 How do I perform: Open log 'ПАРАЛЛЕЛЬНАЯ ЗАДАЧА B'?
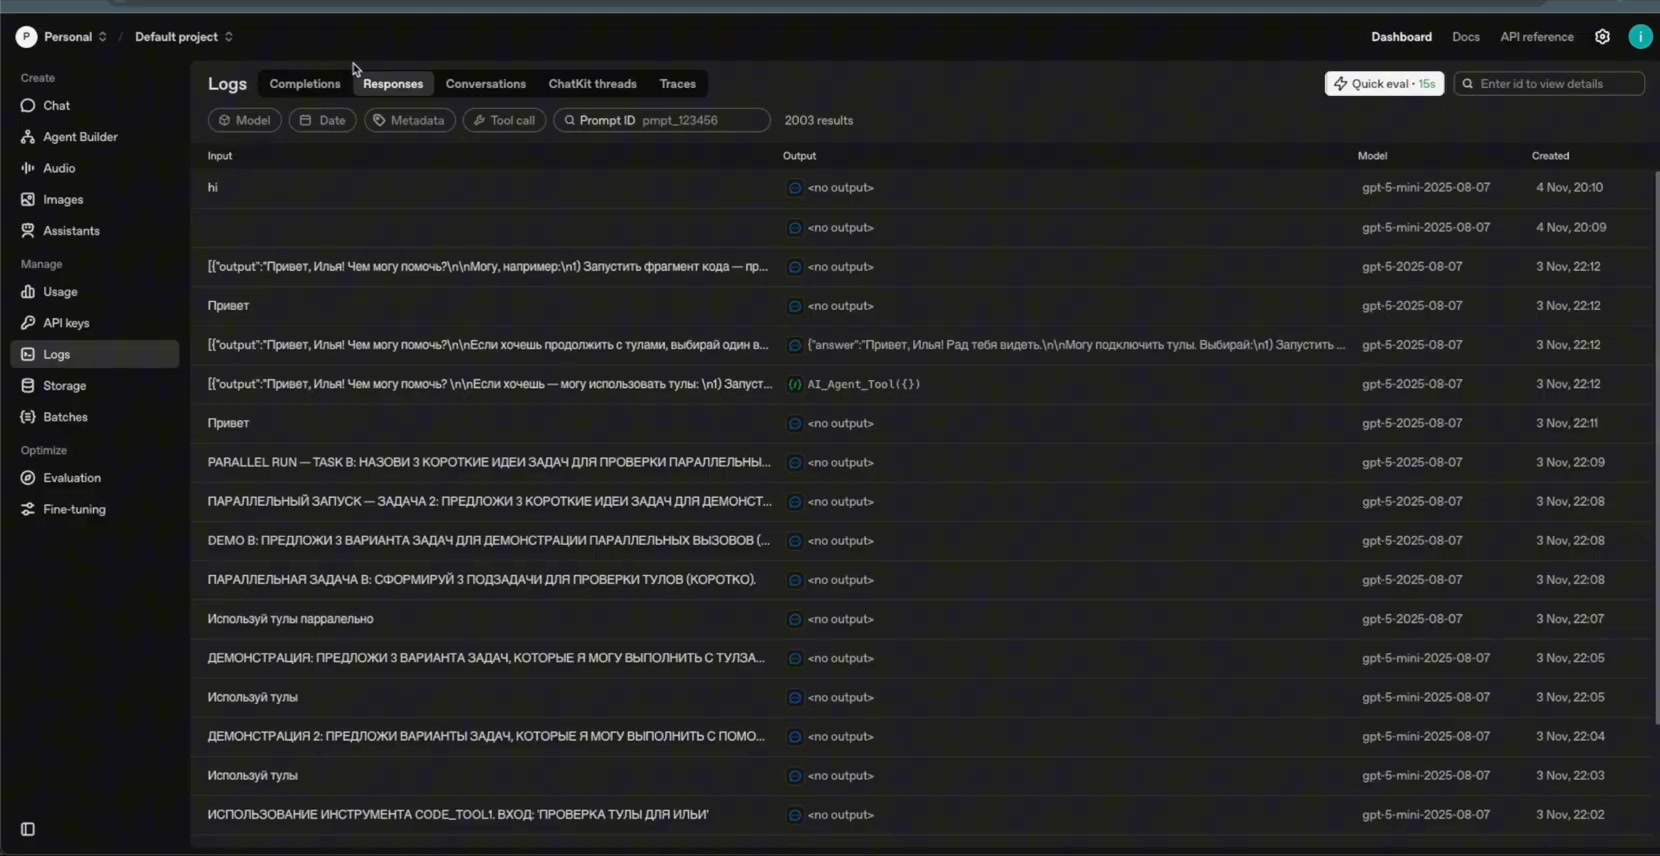920,580
